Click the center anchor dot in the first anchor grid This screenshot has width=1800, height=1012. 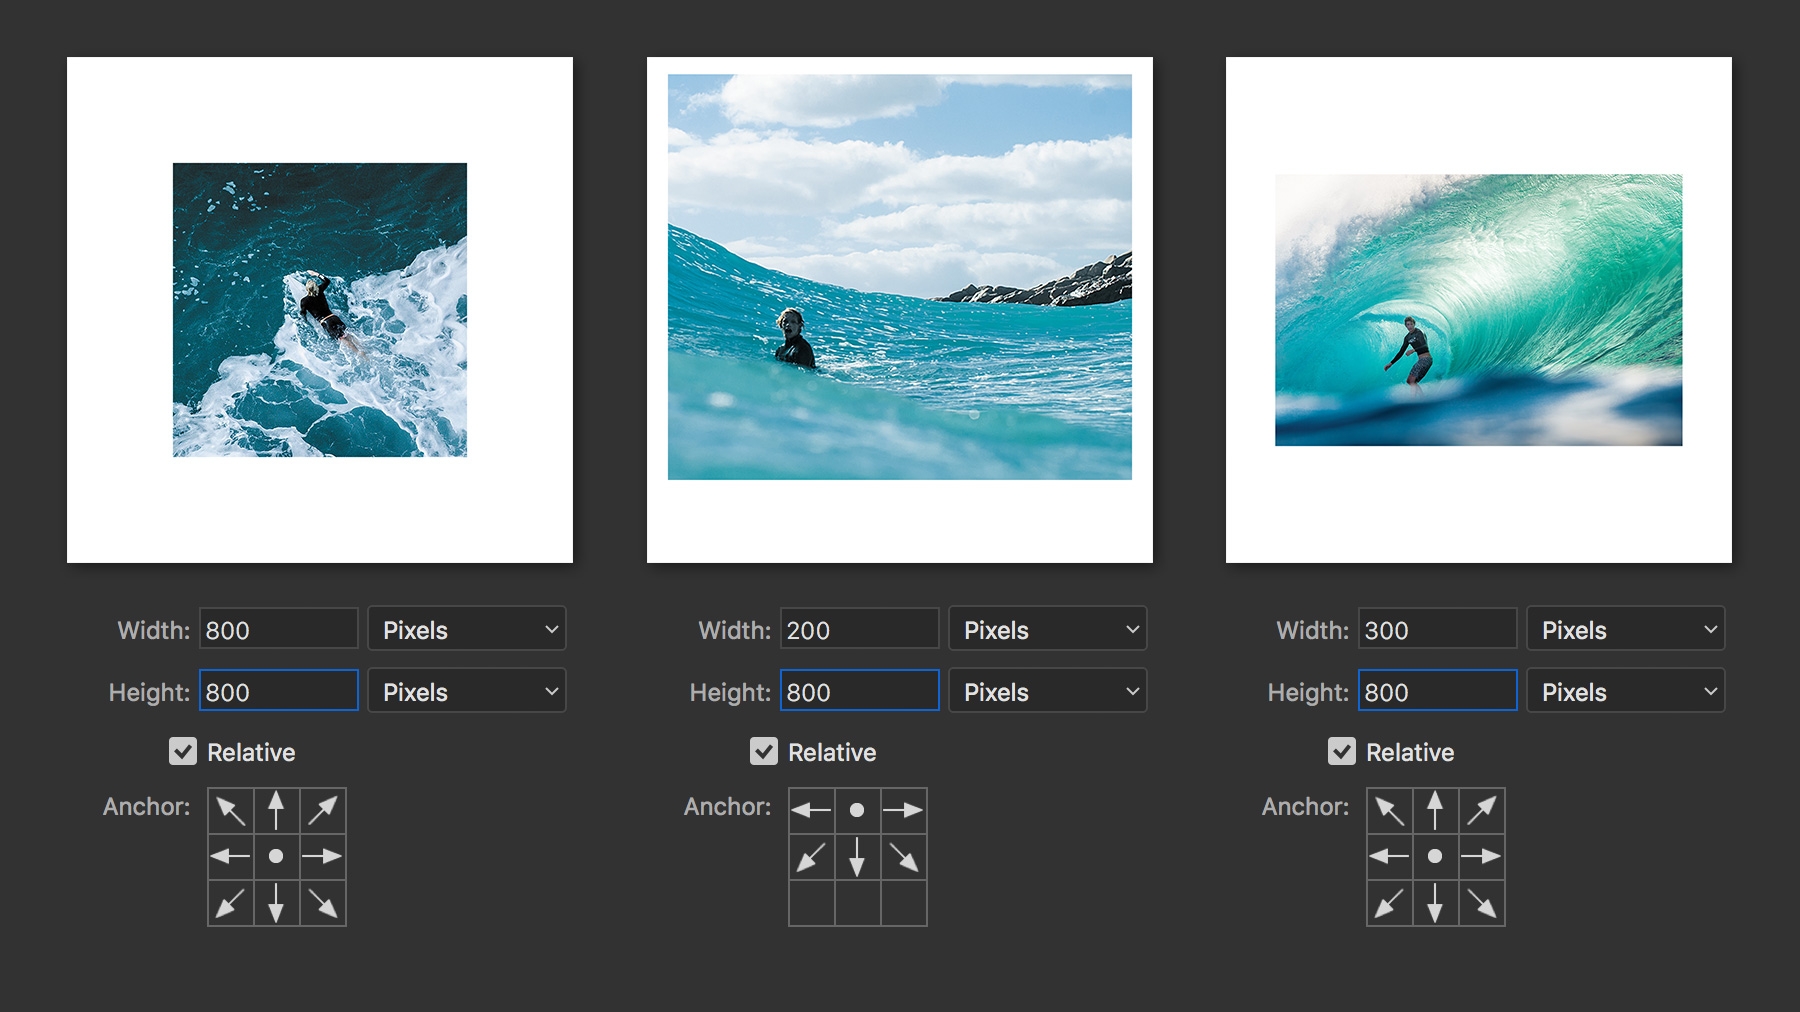[277, 858]
